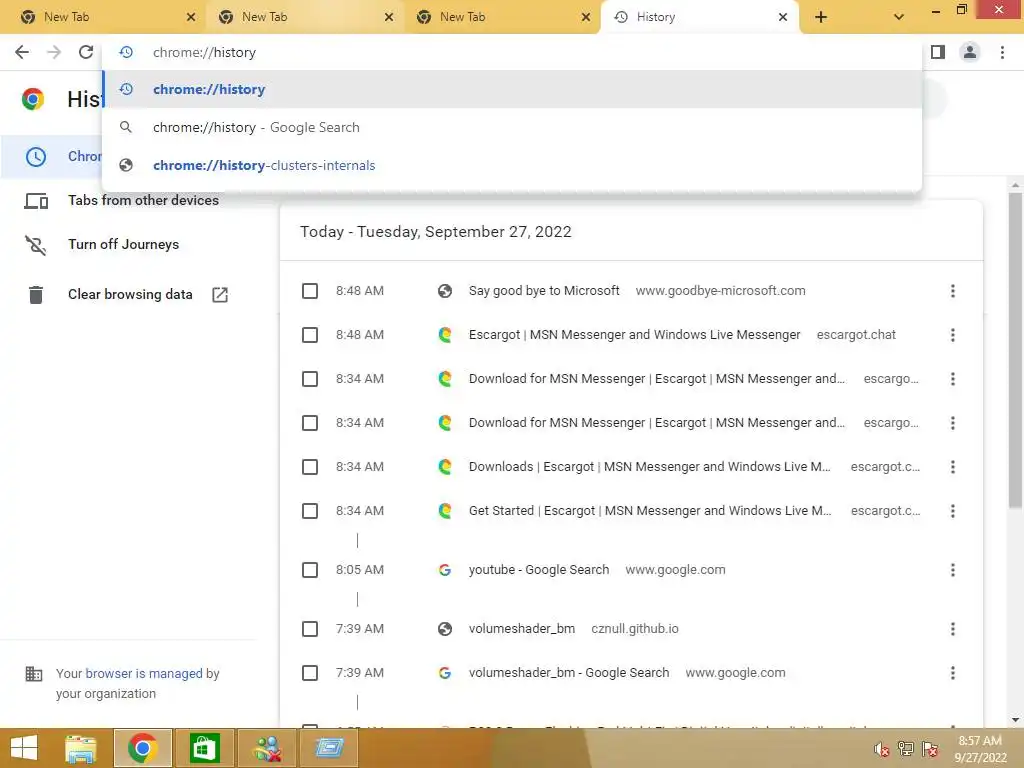Click the scrollbar down arrow
Viewport: 1024px width, 768px height.
click(1015, 720)
